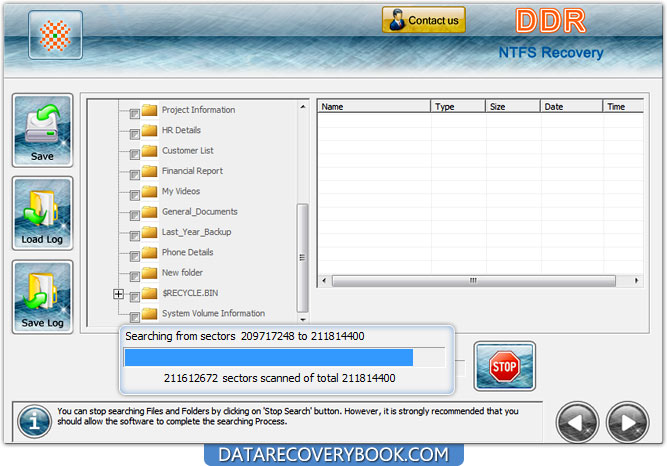667x466 pixels.
Task: Click the blue information icon
Action: [x=34, y=421]
